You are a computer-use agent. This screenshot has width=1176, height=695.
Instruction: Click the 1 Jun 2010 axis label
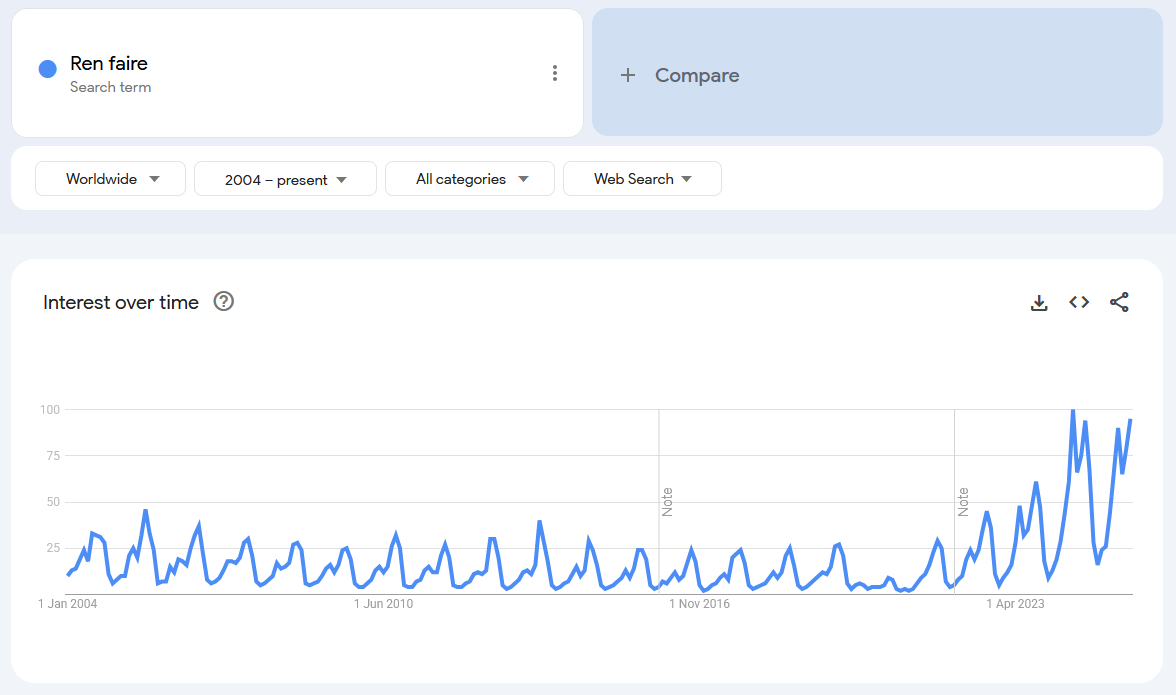(x=383, y=604)
